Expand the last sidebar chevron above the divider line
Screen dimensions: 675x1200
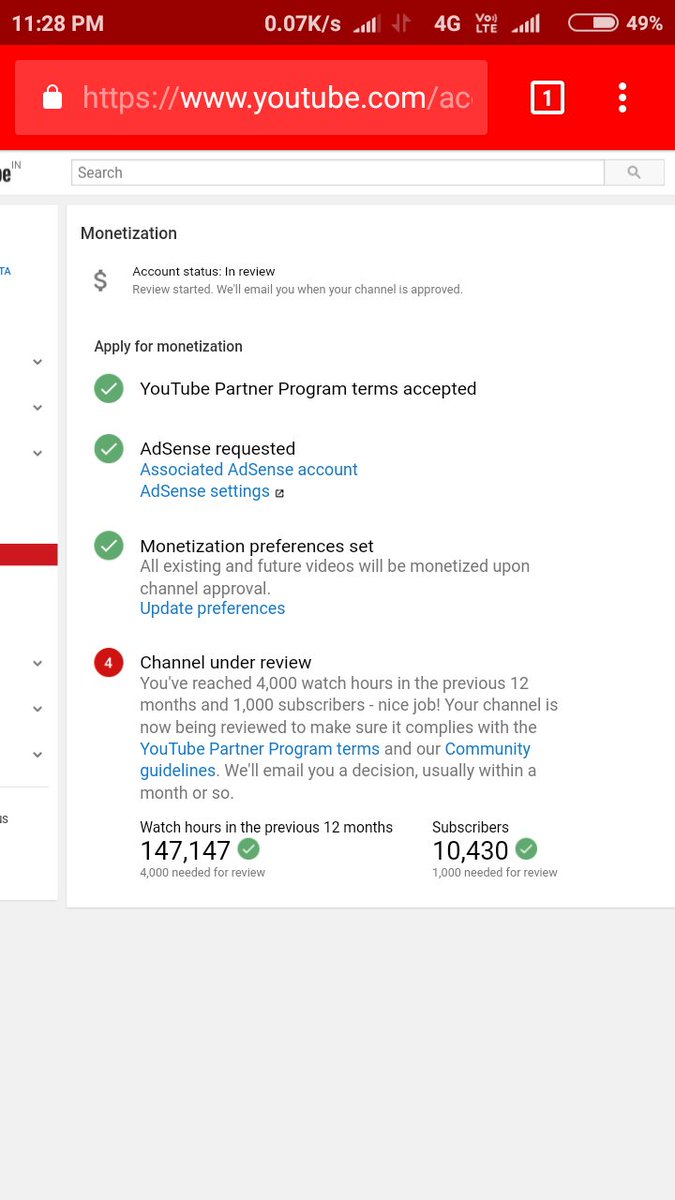(x=37, y=755)
